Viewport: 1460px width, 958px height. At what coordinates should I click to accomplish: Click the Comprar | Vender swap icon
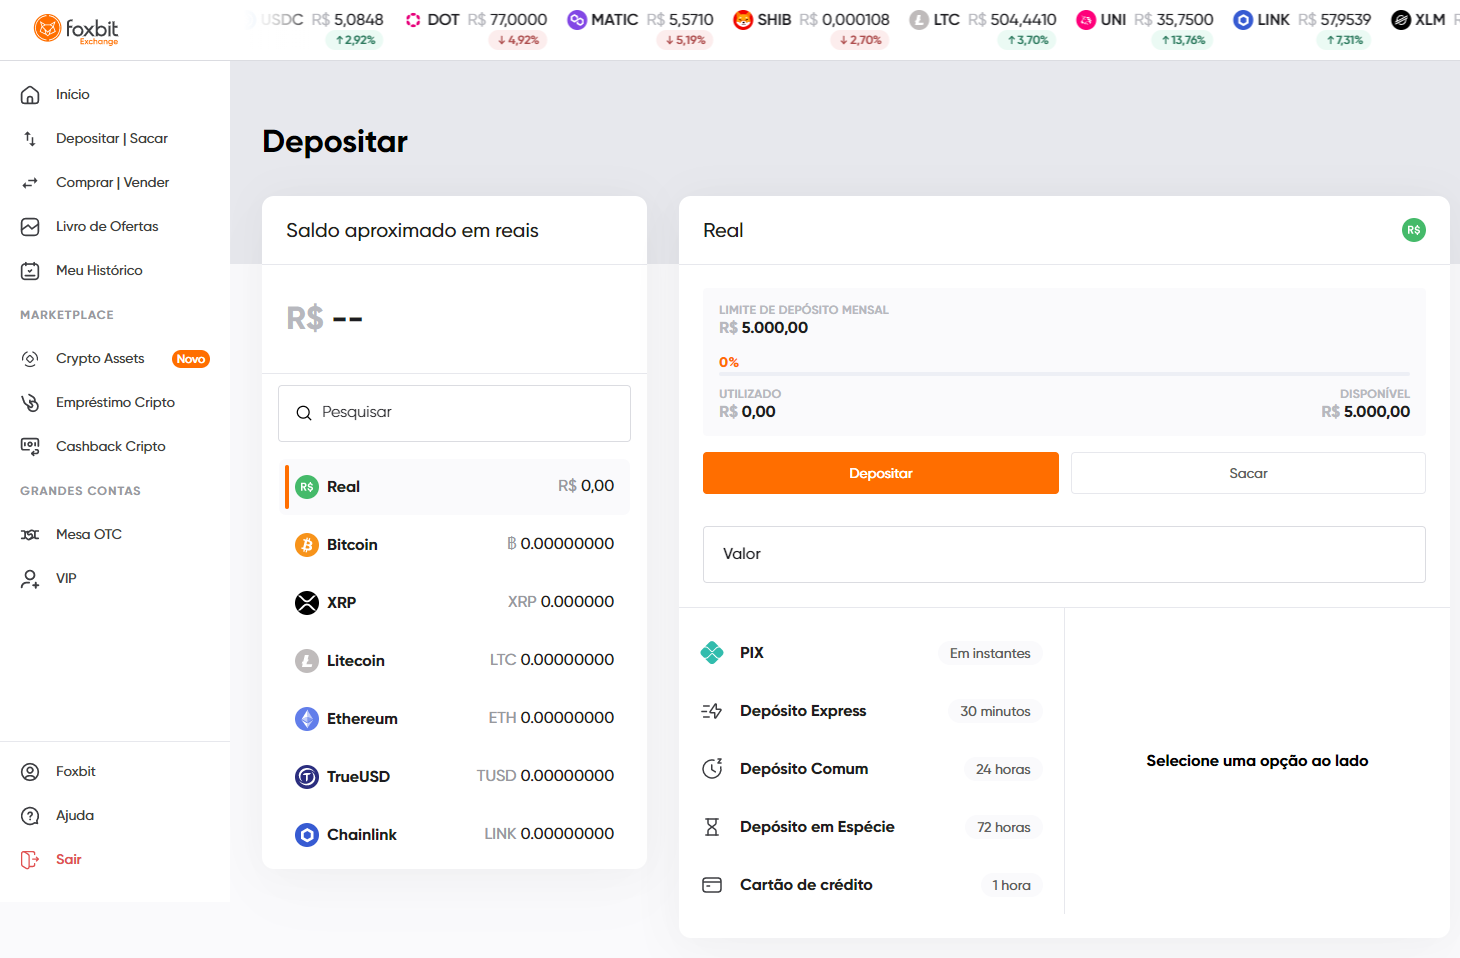pyautogui.click(x=30, y=183)
